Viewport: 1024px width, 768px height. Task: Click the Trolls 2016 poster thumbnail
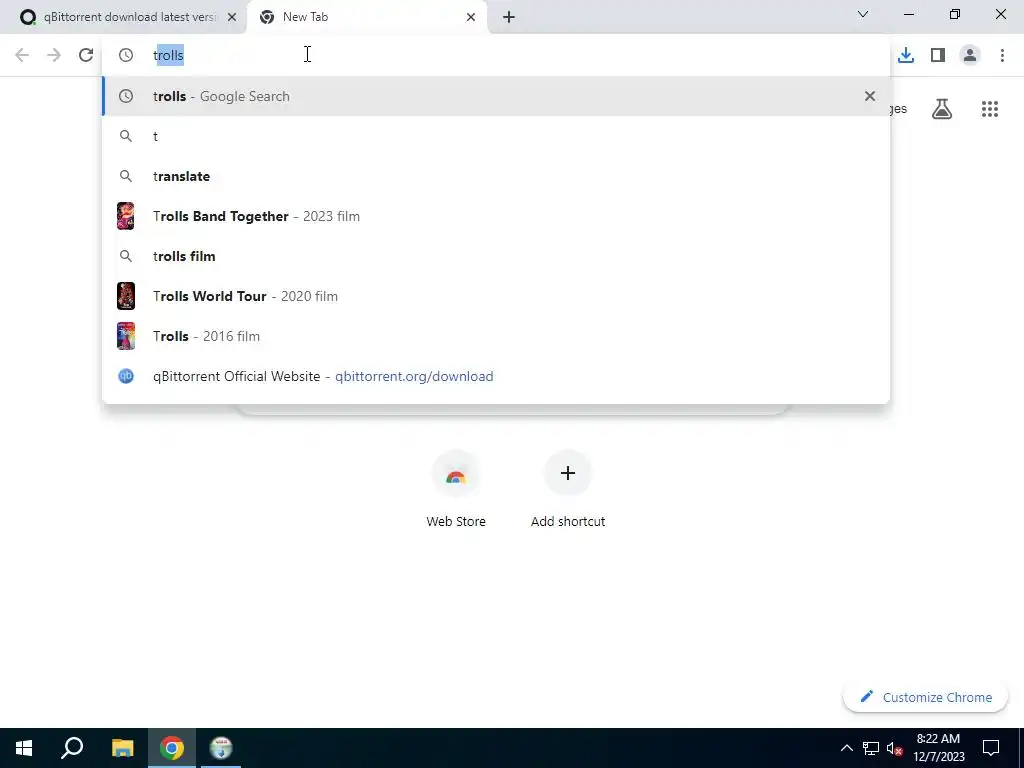[125, 336]
